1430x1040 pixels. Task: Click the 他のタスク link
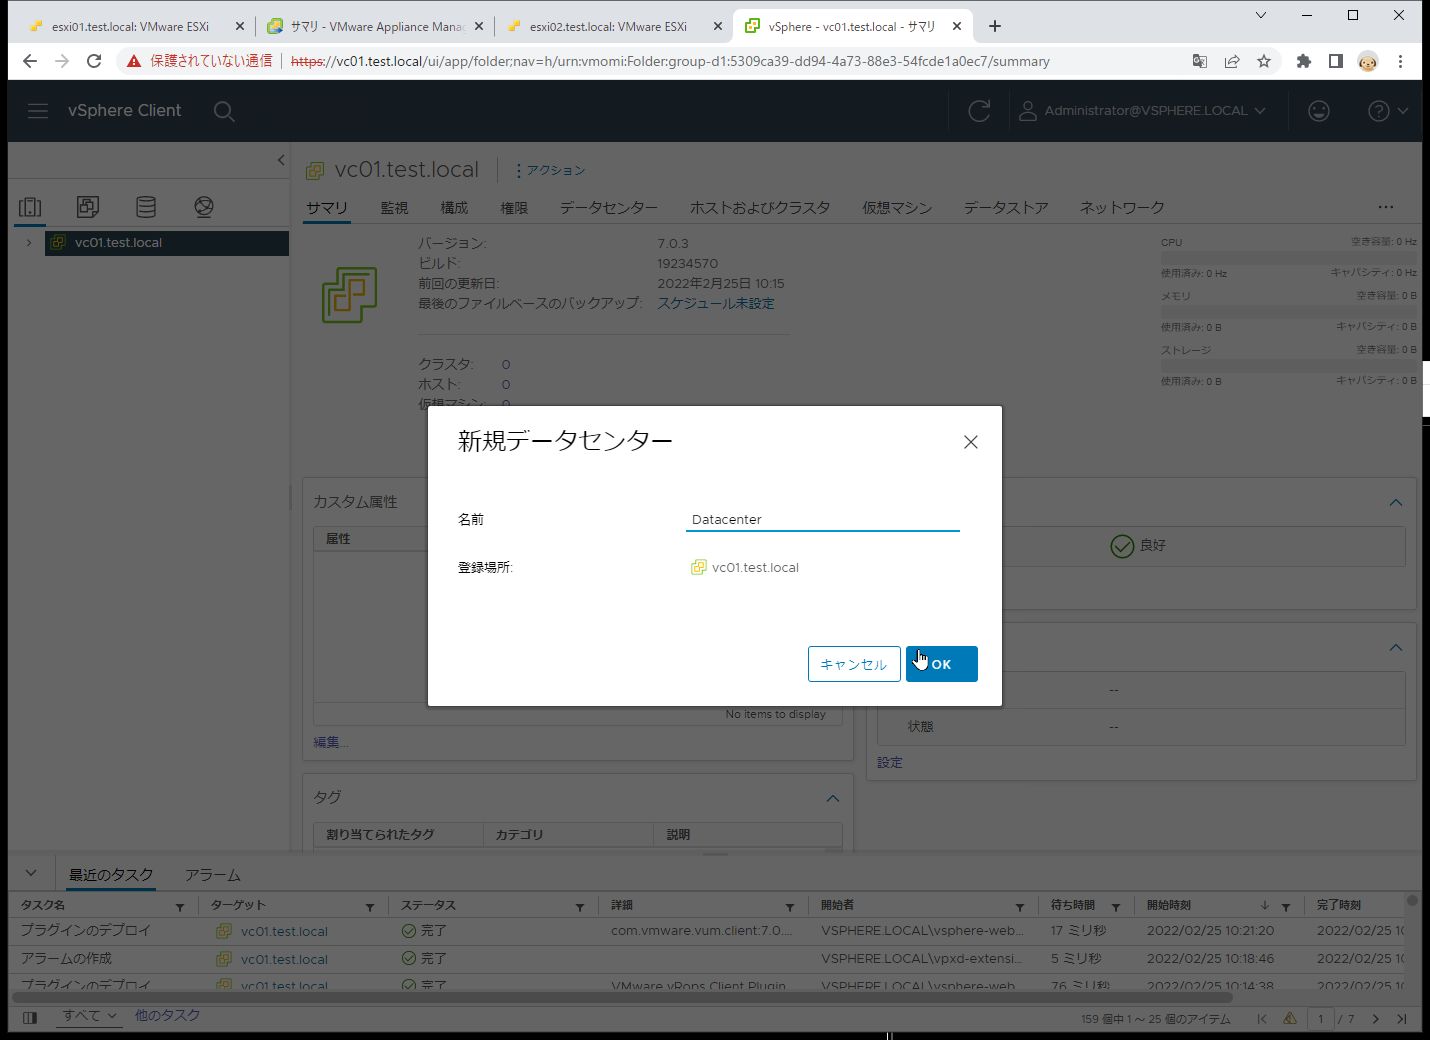click(x=167, y=1016)
